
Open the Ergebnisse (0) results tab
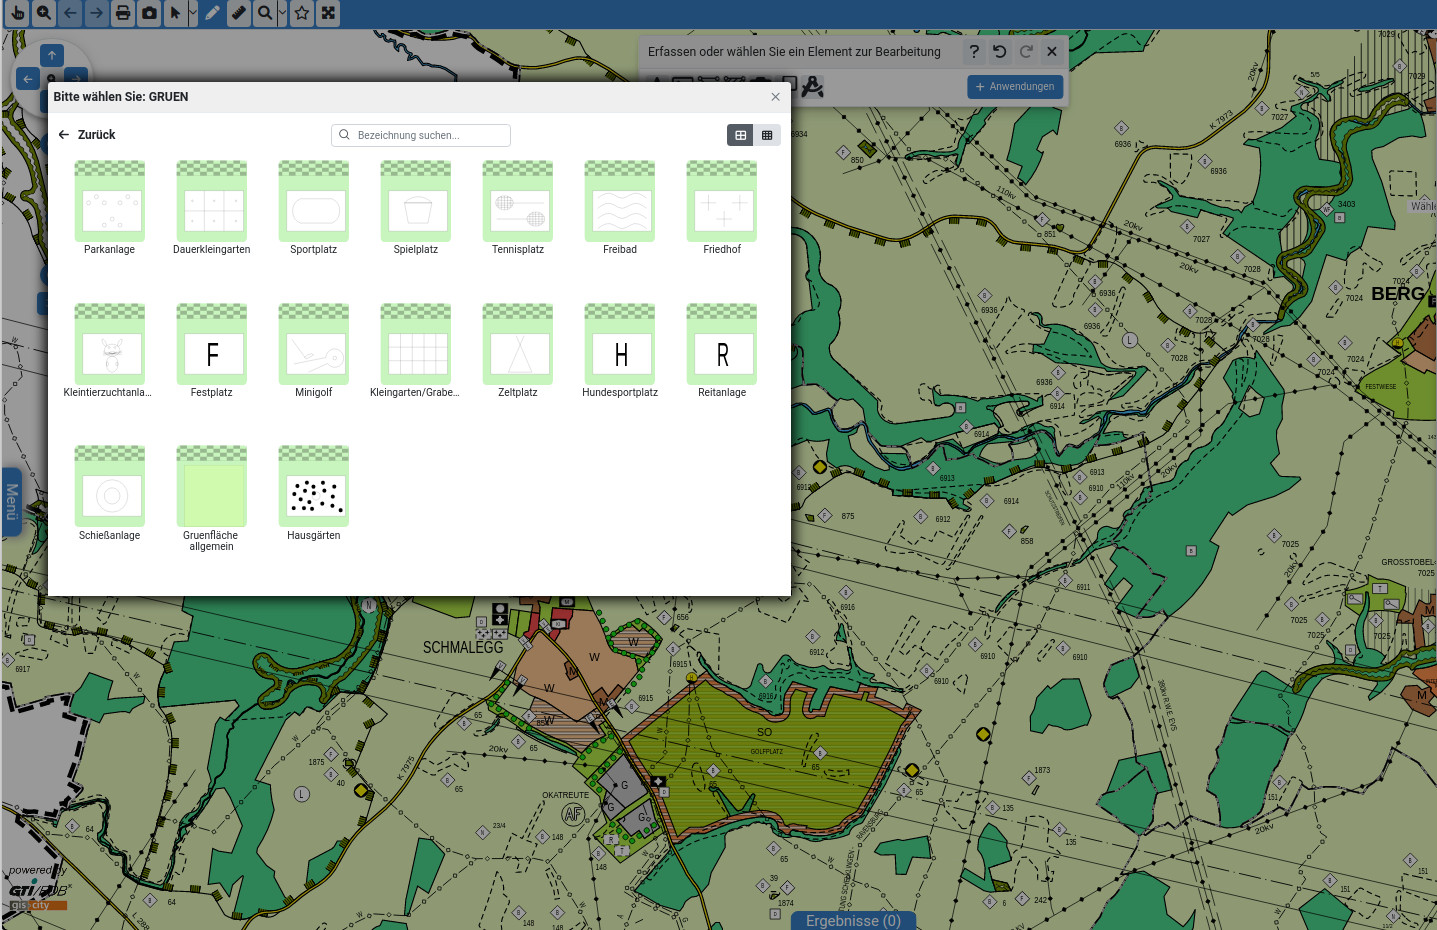tap(853, 920)
